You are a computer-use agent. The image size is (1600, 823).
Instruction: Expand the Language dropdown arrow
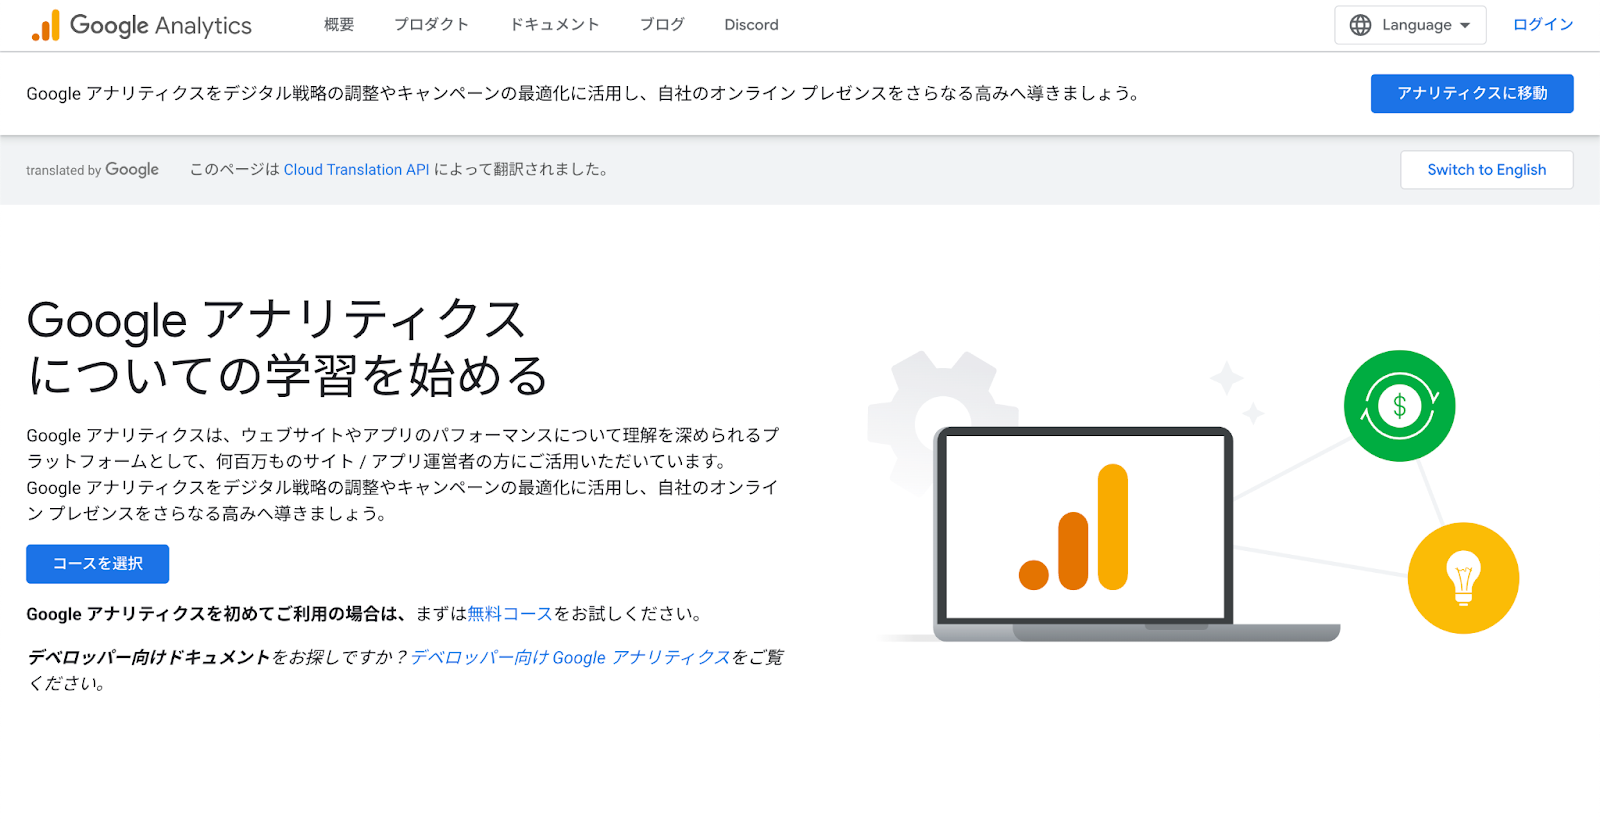click(1465, 26)
